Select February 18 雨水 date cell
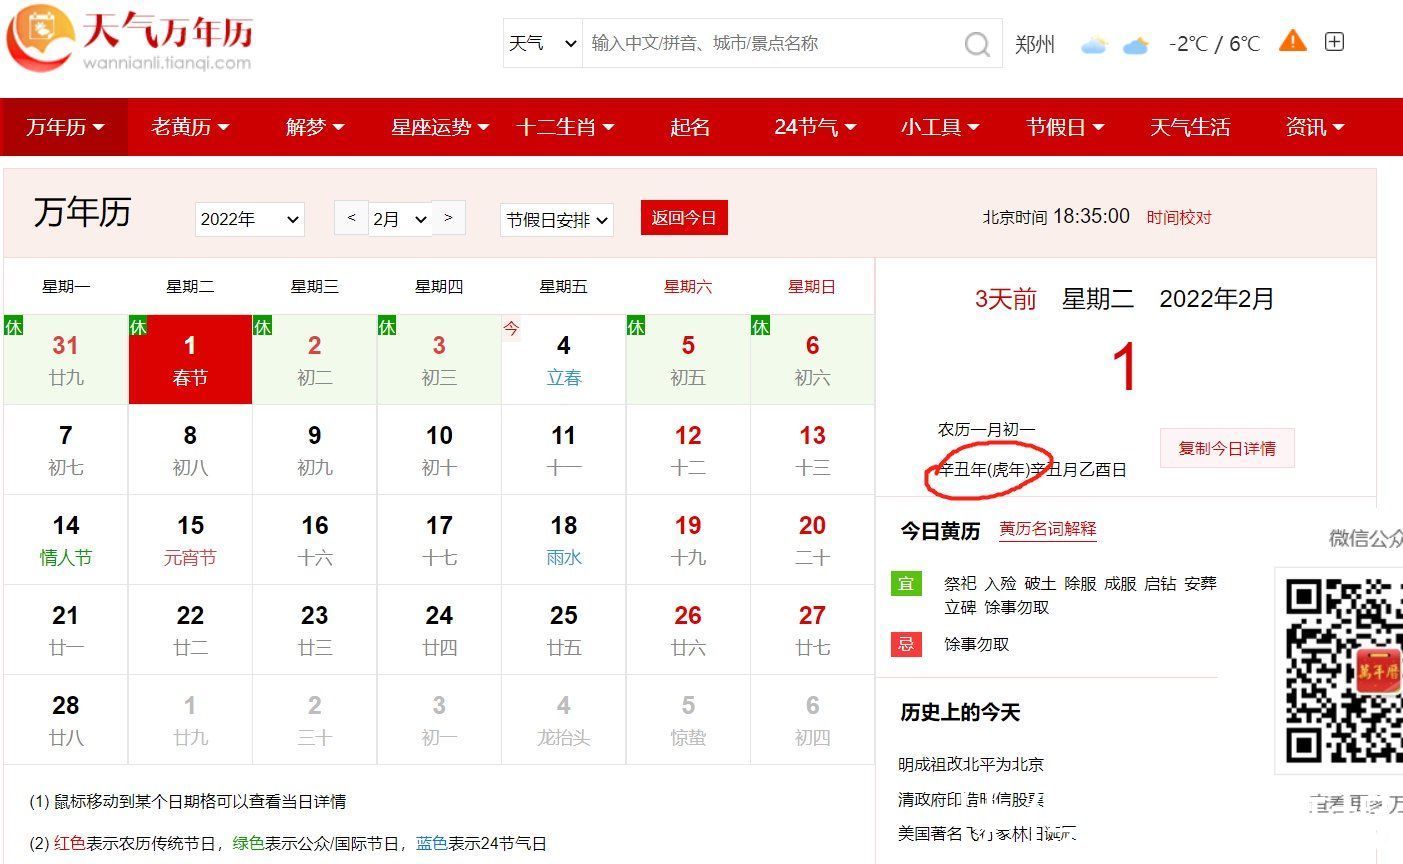The image size is (1403, 864). (x=564, y=540)
